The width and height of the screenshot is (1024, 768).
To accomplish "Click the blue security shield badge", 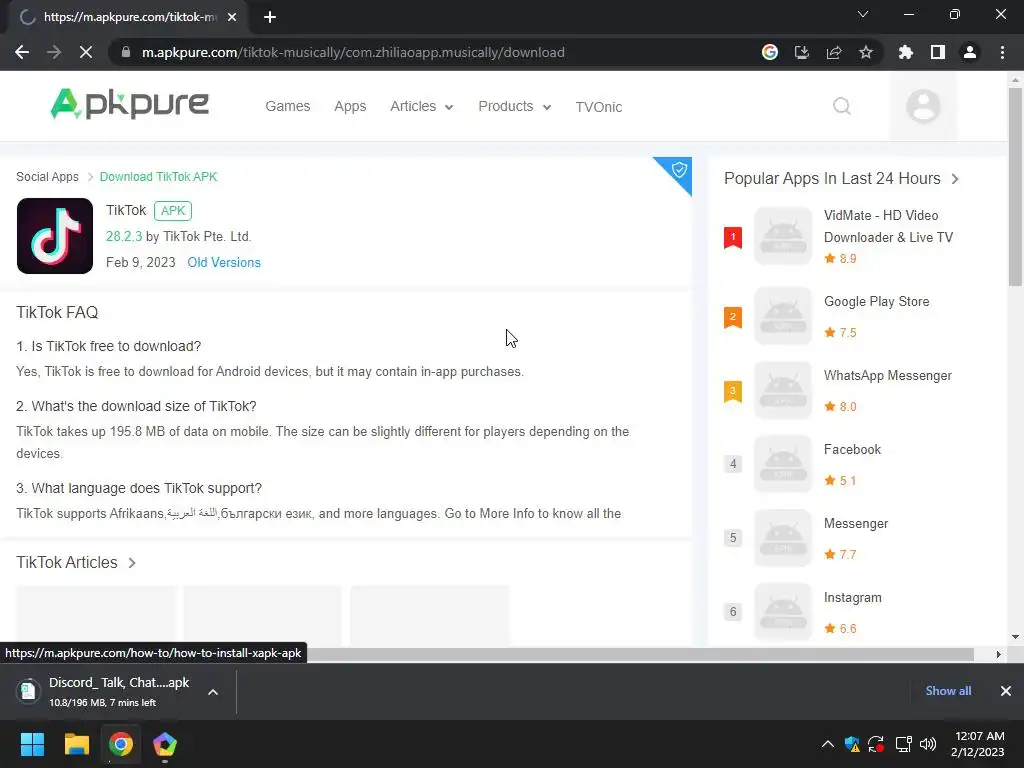I will point(679,170).
